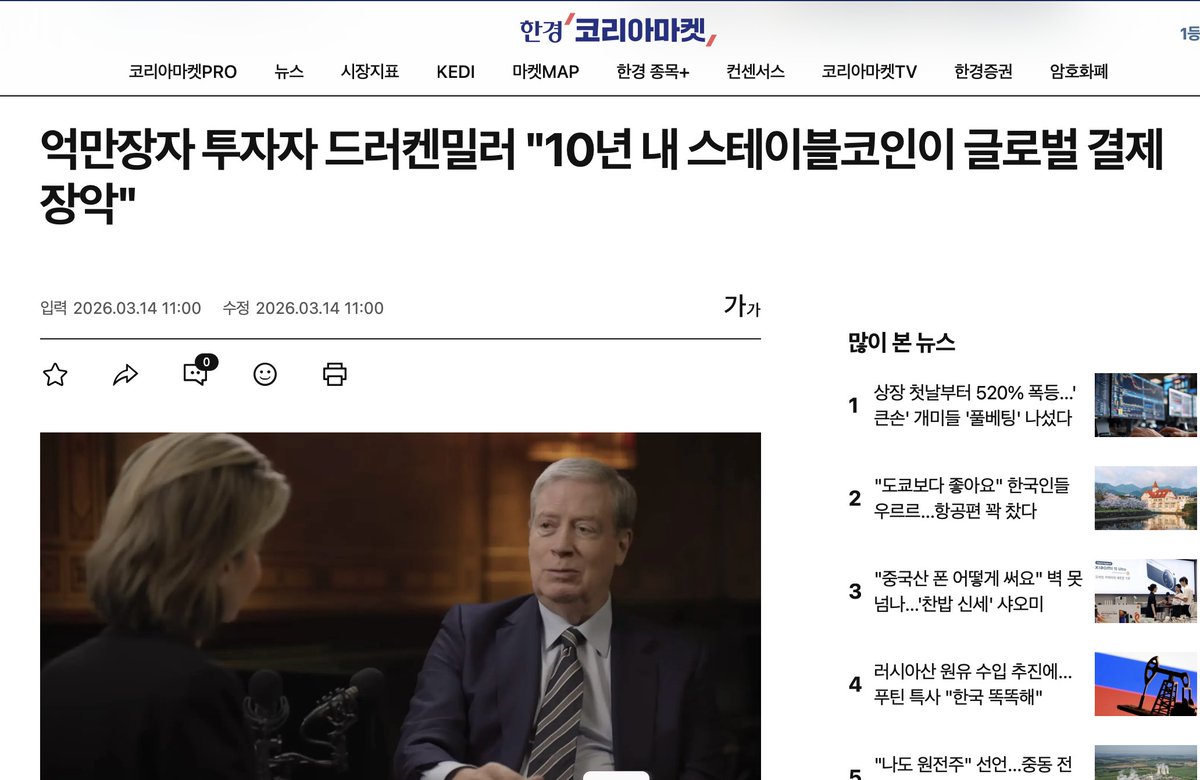The image size is (1200, 780).
Task: Click the article's interview photo
Action: (x=400, y=606)
